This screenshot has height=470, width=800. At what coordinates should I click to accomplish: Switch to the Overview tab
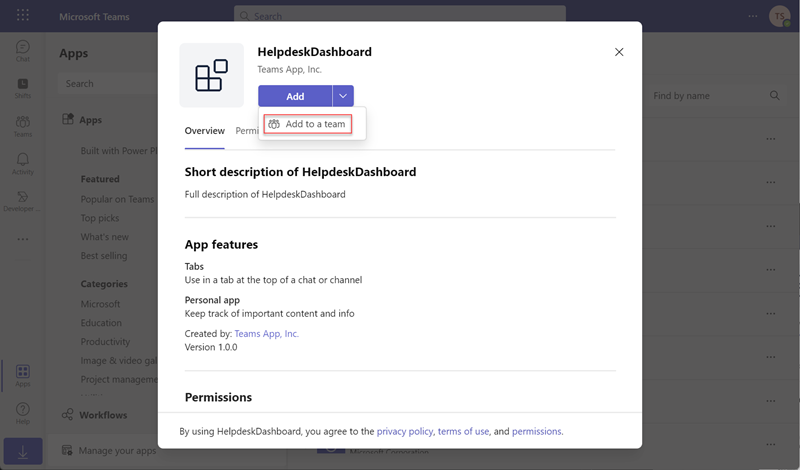click(x=205, y=131)
